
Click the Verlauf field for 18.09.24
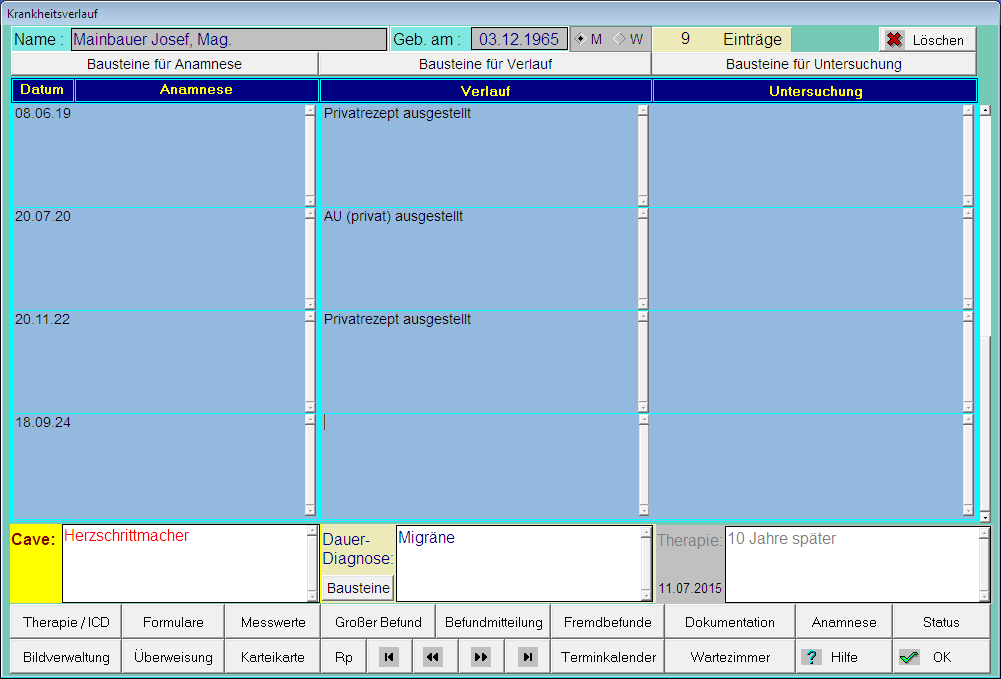tap(478, 465)
